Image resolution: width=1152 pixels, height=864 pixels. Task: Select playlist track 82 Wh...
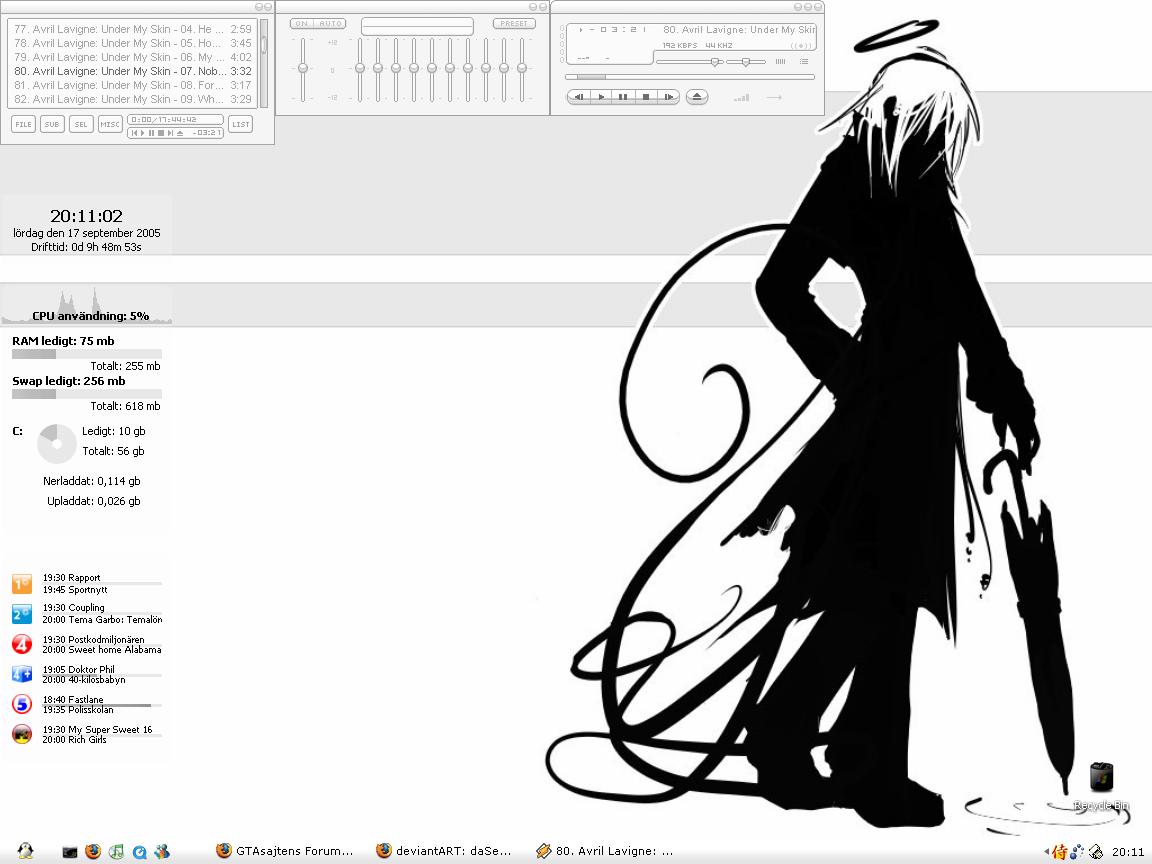(133, 99)
